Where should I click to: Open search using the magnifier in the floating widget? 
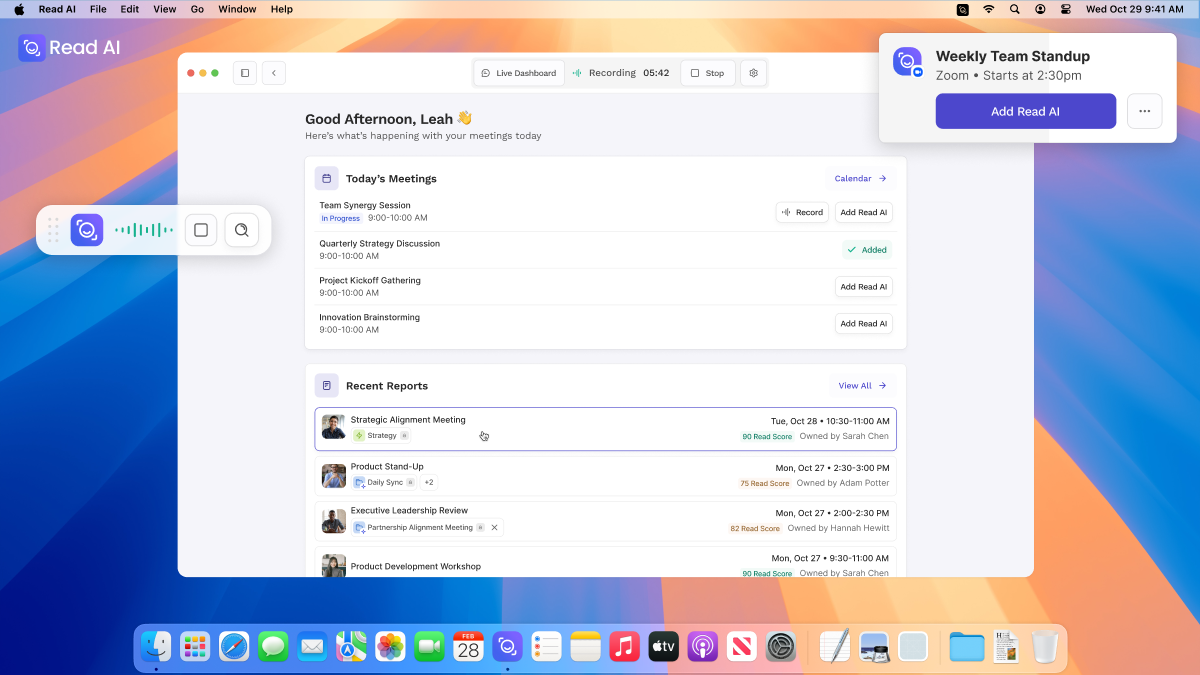241,229
